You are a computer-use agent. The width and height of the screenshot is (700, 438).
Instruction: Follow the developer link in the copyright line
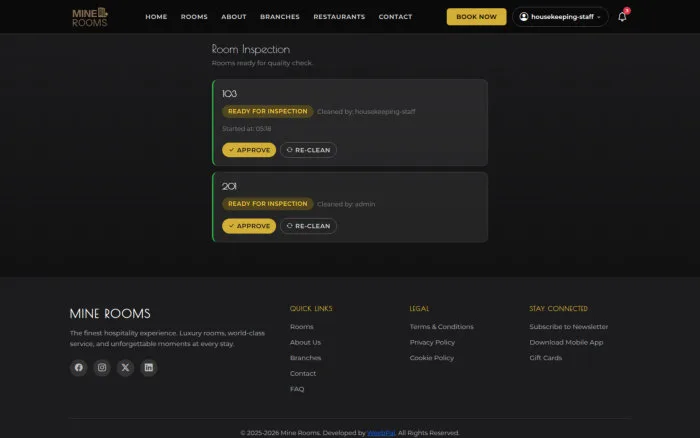381,433
